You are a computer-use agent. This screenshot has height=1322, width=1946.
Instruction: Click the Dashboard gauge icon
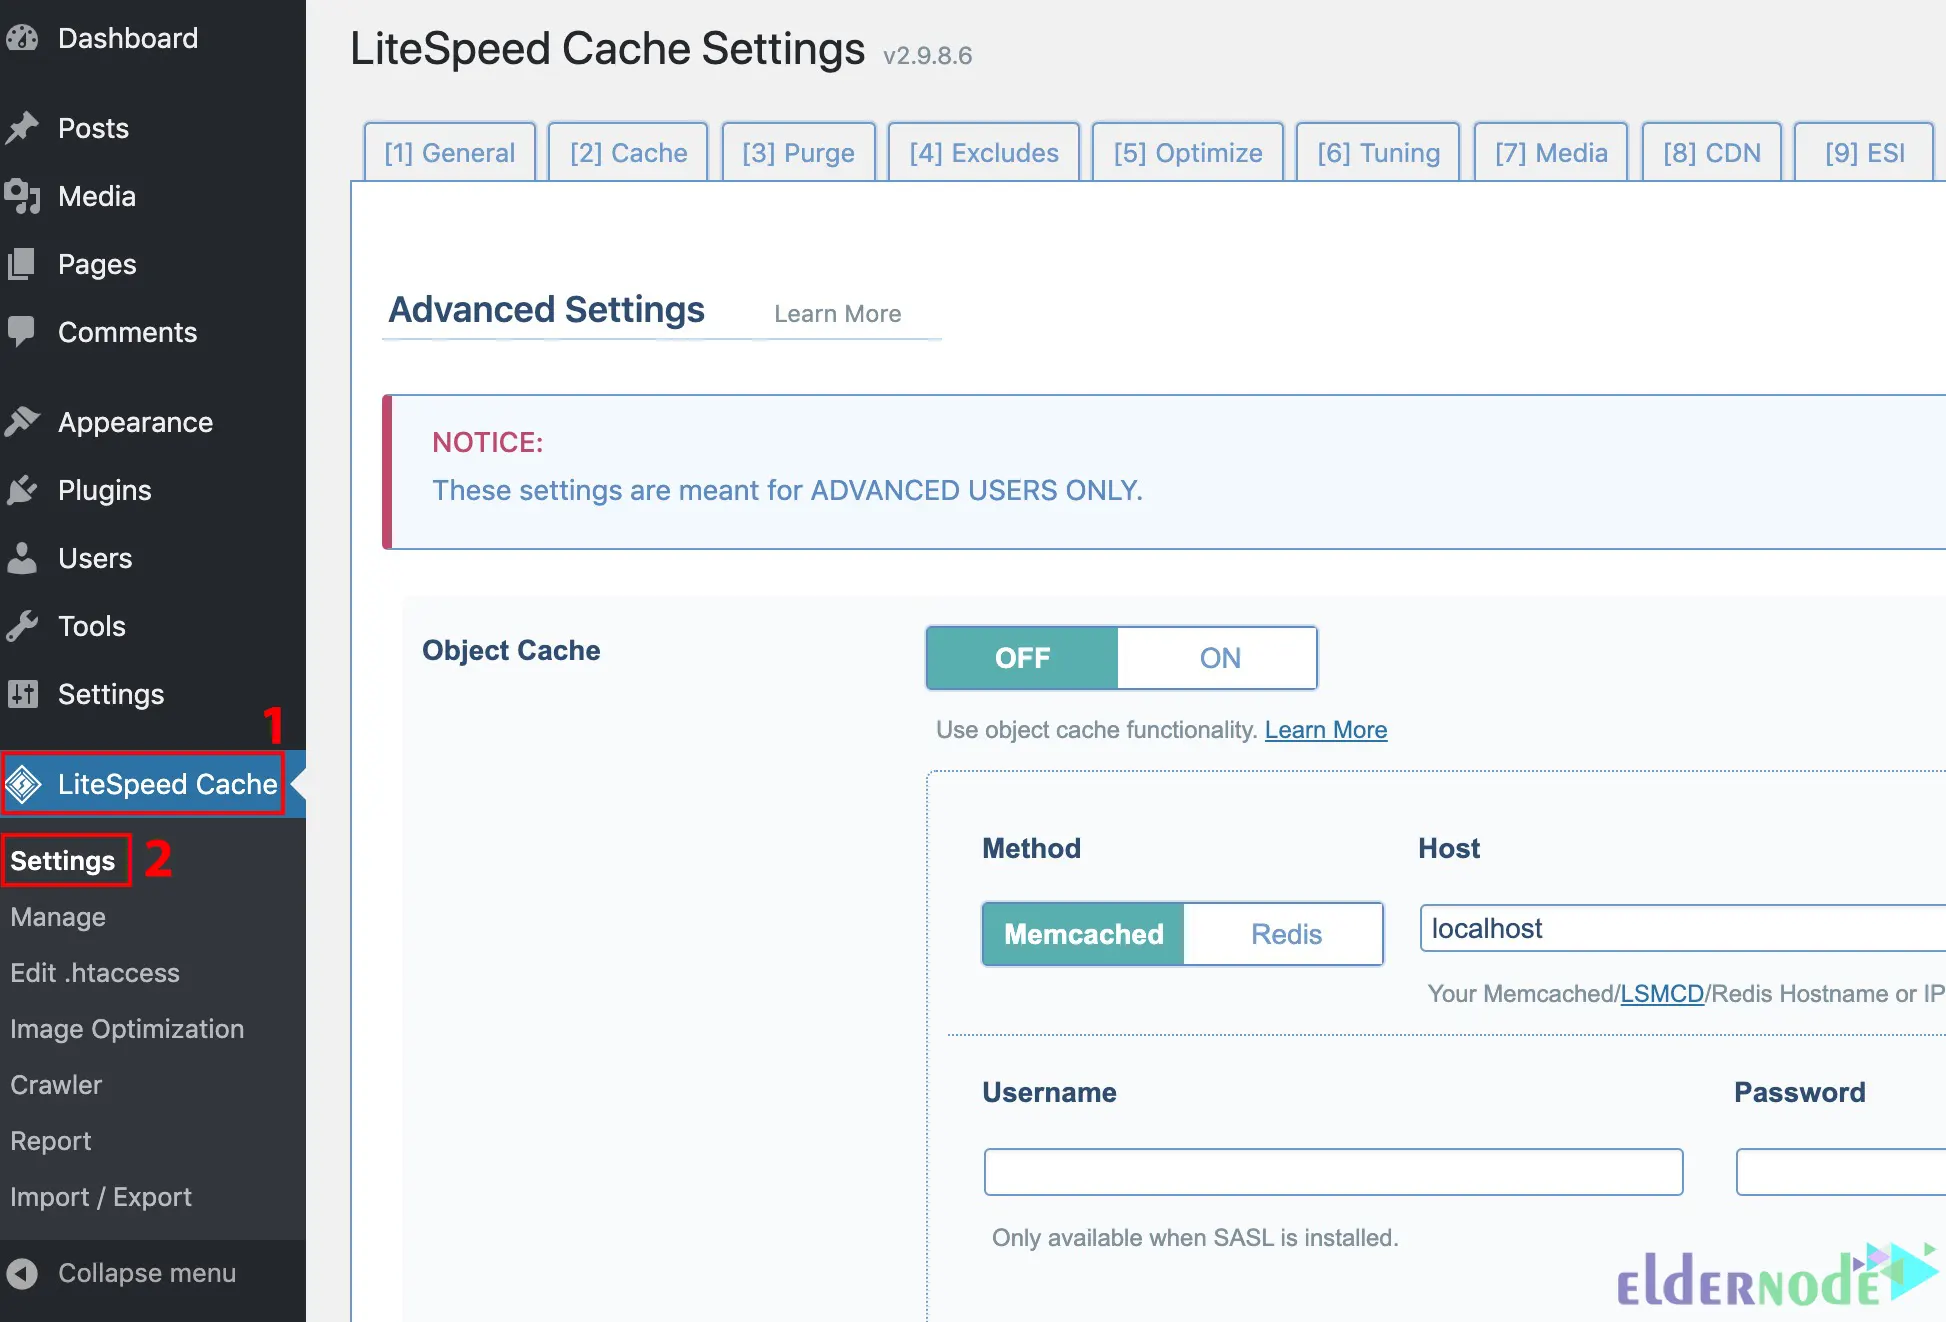point(22,38)
